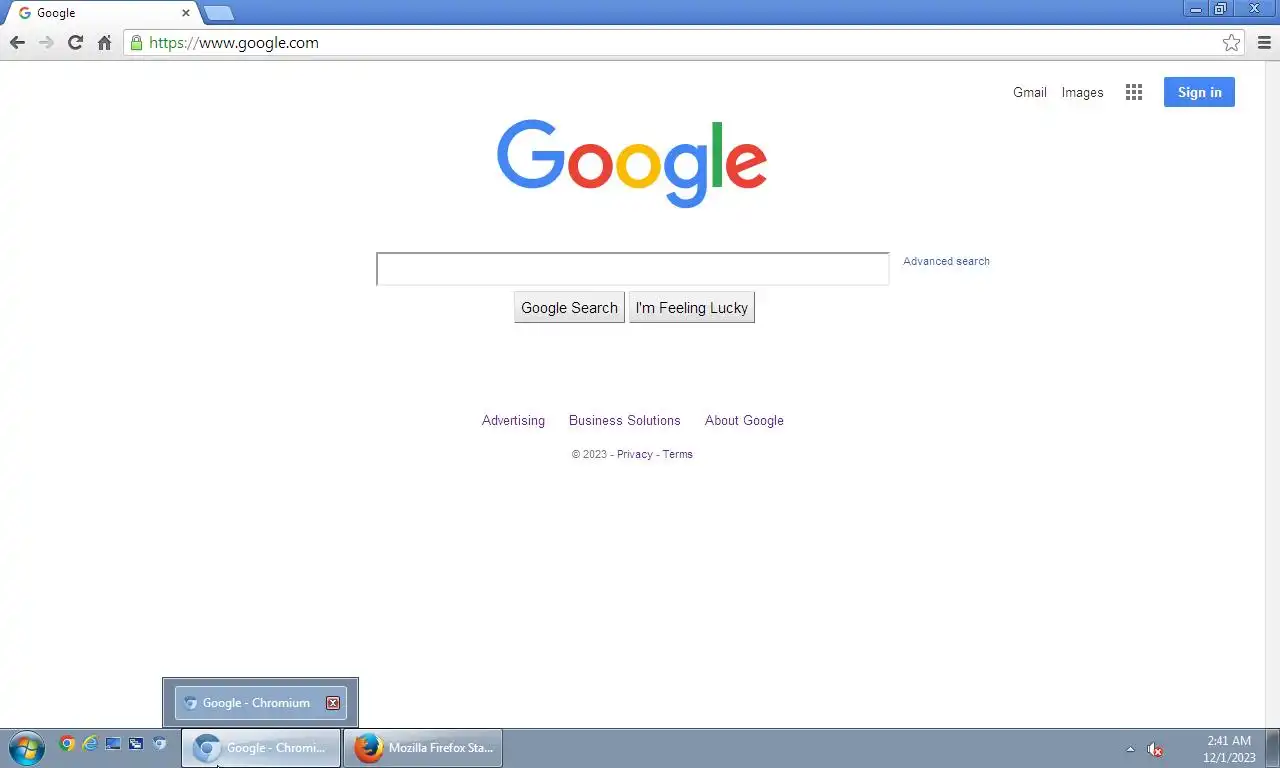The width and height of the screenshot is (1280, 768).
Task: Click the forward navigation arrow
Action: [46, 42]
